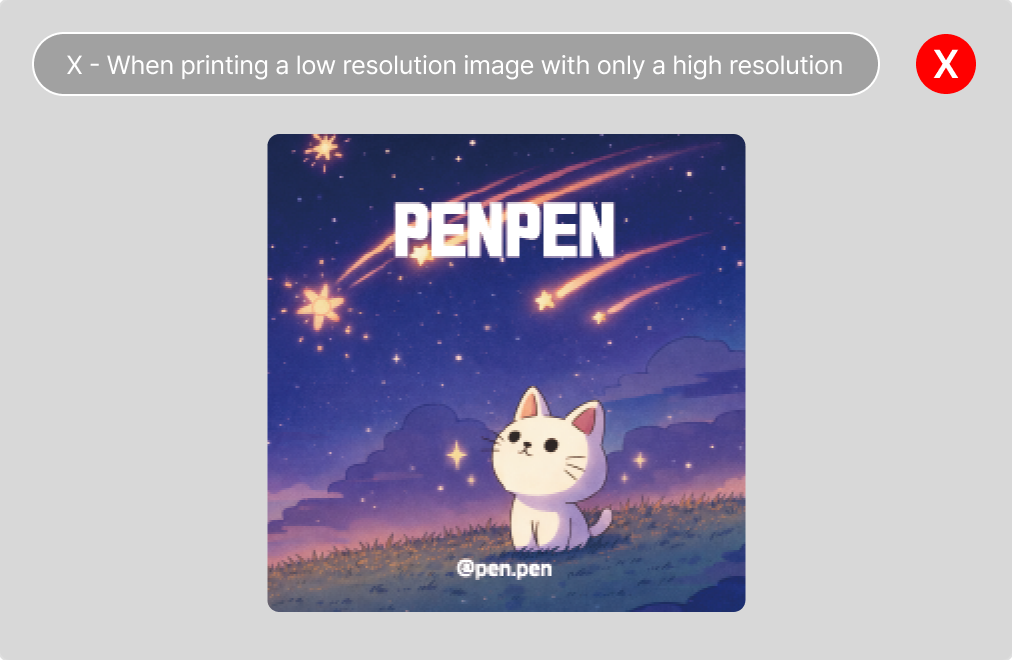Click the lowest shooting star on right
Screen dimensions: 1012x660
click(x=645, y=295)
